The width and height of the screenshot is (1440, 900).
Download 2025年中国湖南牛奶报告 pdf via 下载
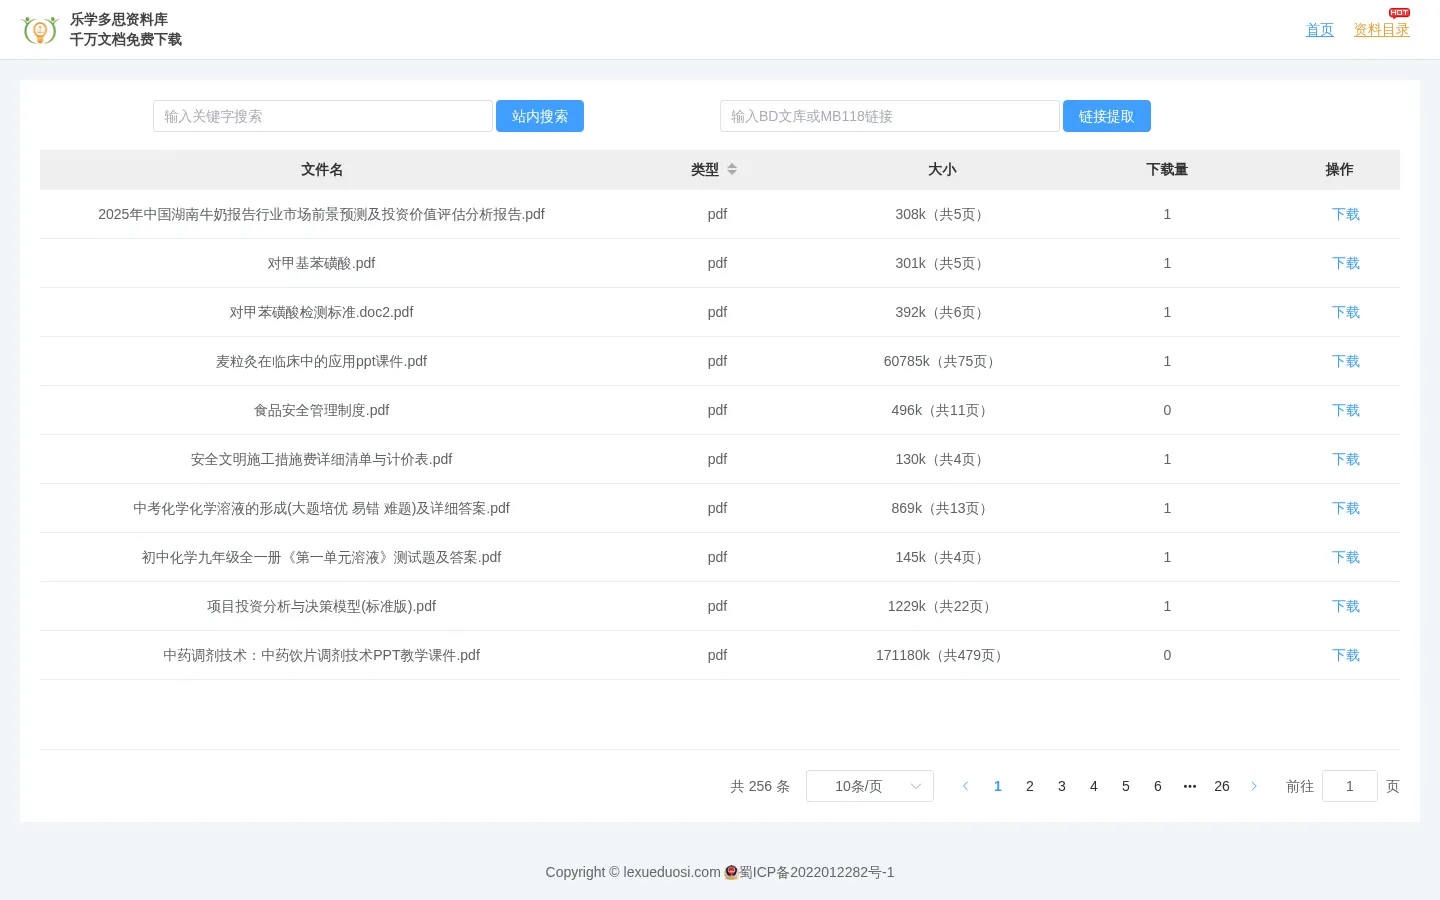pyautogui.click(x=1346, y=214)
